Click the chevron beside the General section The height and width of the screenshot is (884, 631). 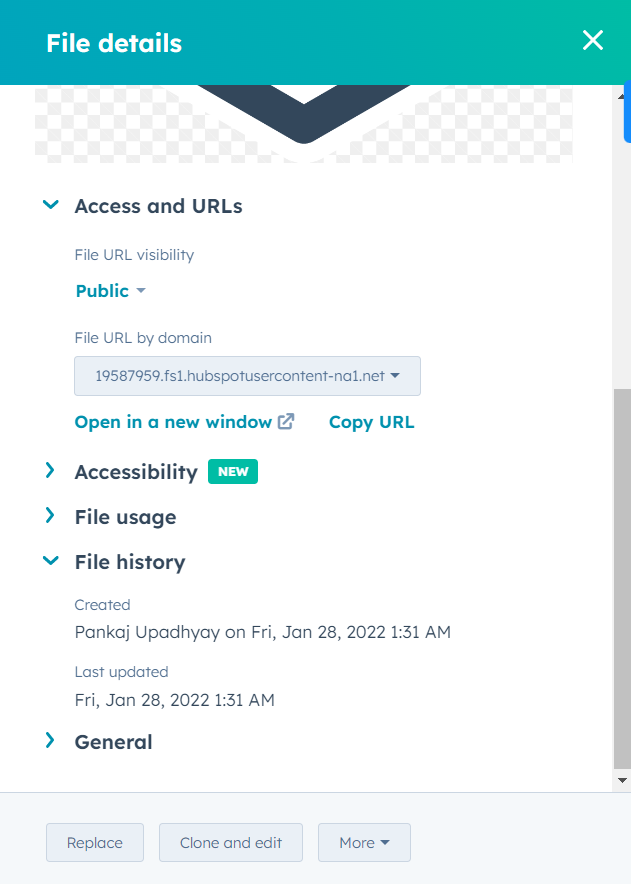point(51,741)
